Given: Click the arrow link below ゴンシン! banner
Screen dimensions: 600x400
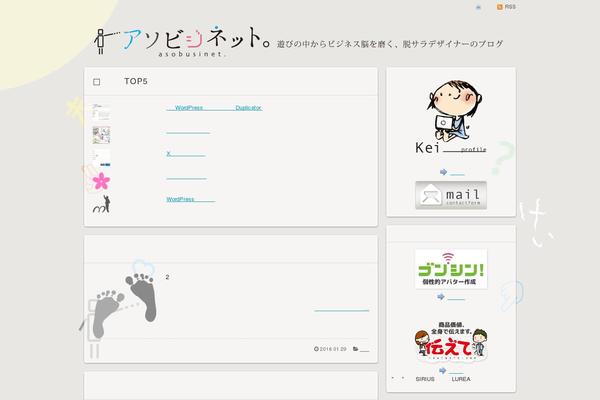Looking at the screenshot, I should [451, 297].
